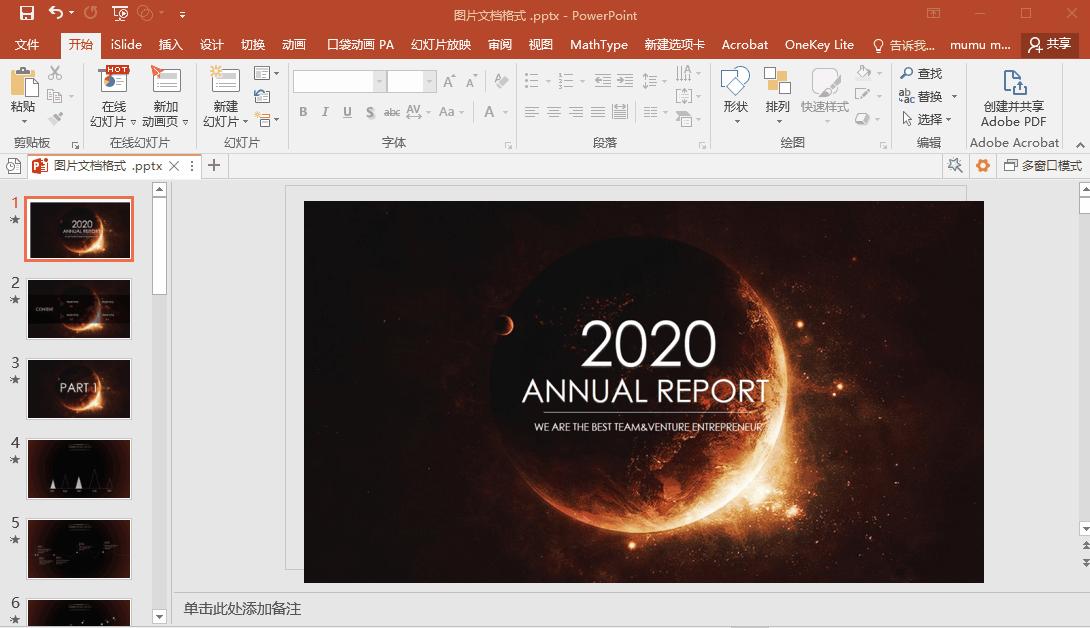
Task: Toggle the pin icon beside the gear
Action: point(956,166)
